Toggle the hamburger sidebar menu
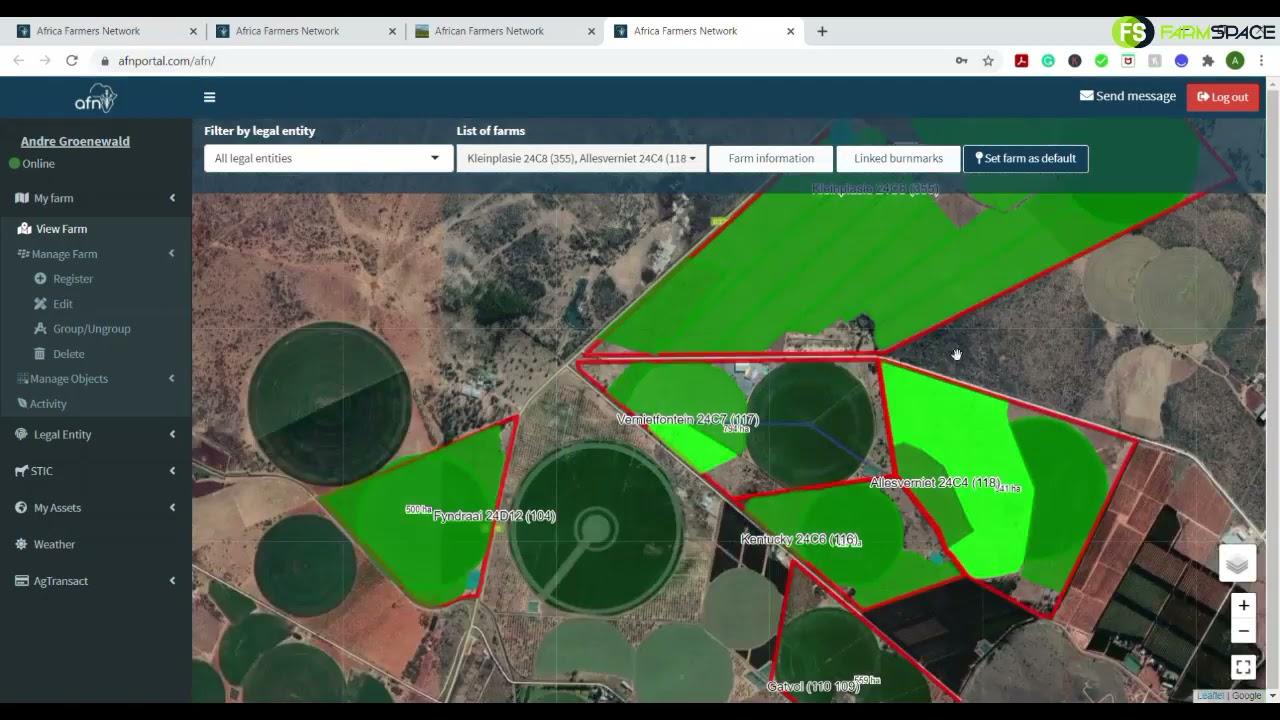The image size is (1280, 720). [209, 97]
